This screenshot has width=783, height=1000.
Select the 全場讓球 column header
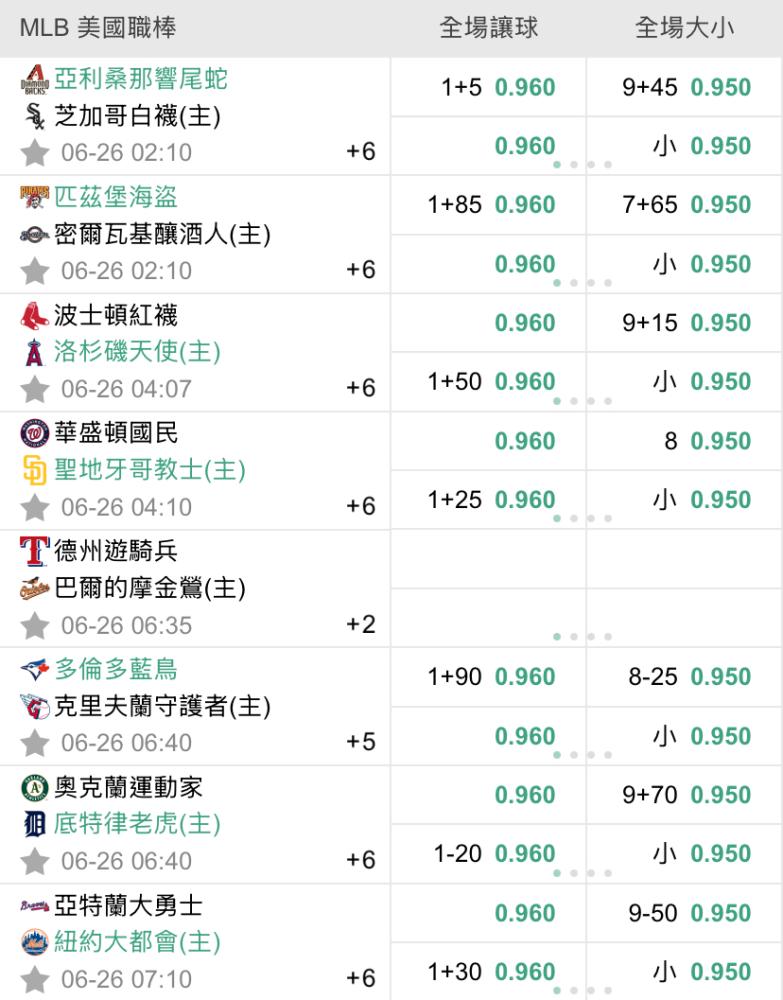(488, 28)
